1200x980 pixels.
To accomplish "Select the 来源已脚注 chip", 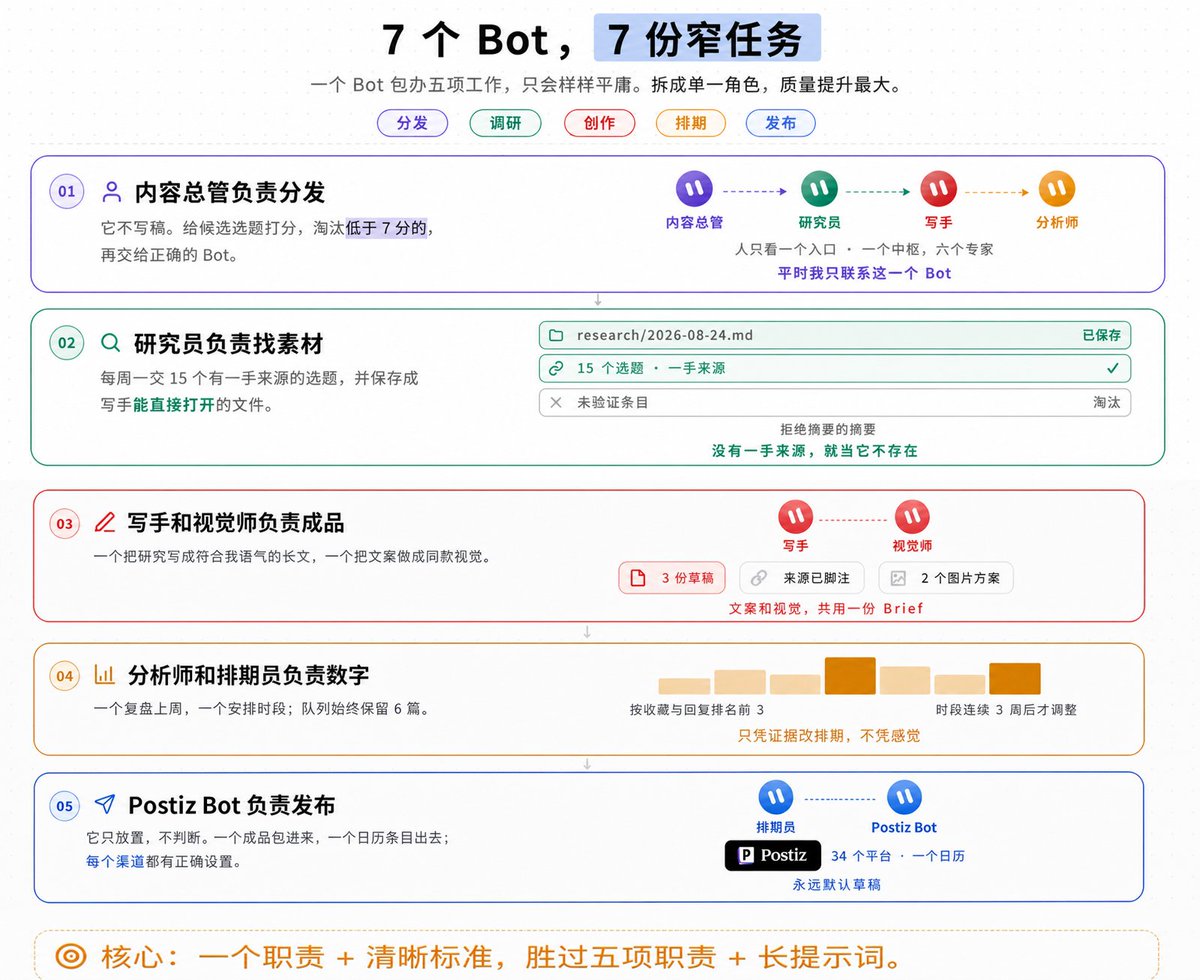I will pos(803,578).
